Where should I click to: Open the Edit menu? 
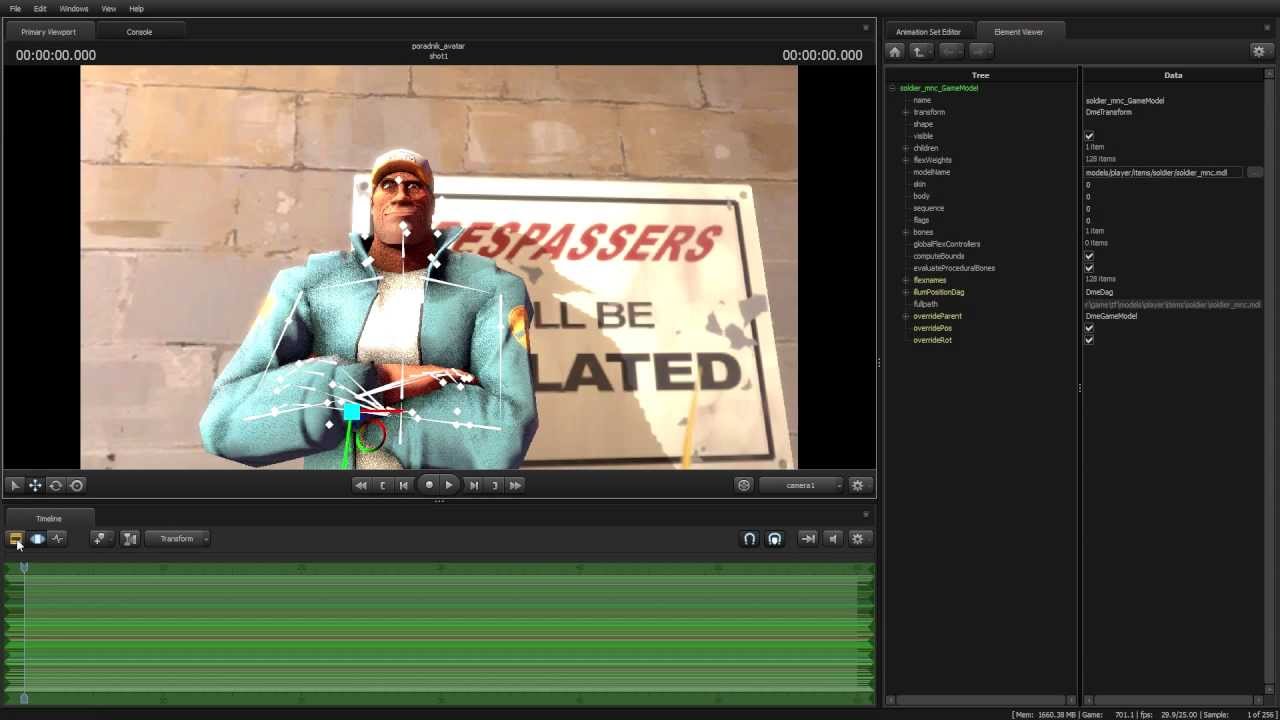coord(40,9)
